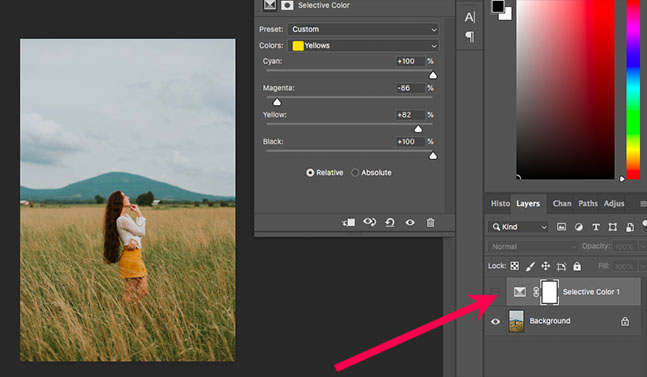647x377 pixels.
Task: Open the layer Opacity slider dropdown arrow
Action: pyautogui.click(x=642, y=247)
